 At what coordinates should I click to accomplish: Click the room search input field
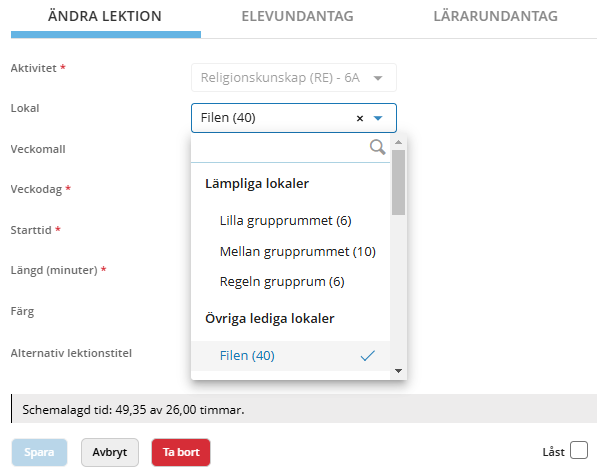[x=280, y=148]
